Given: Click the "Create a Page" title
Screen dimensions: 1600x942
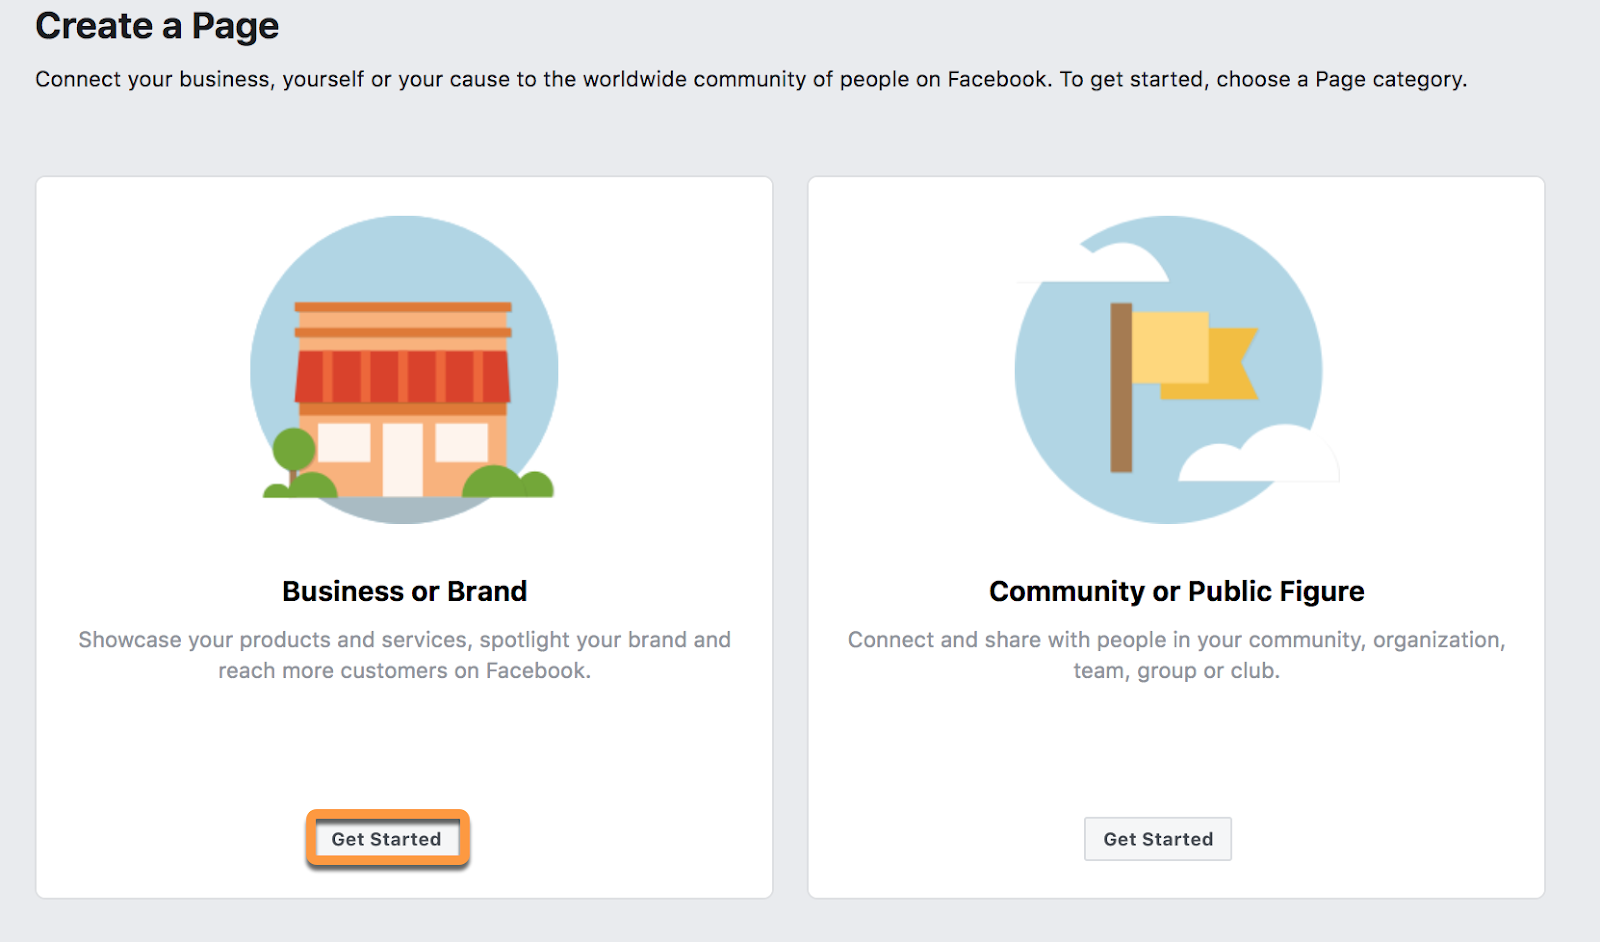Looking at the screenshot, I should 157,26.
